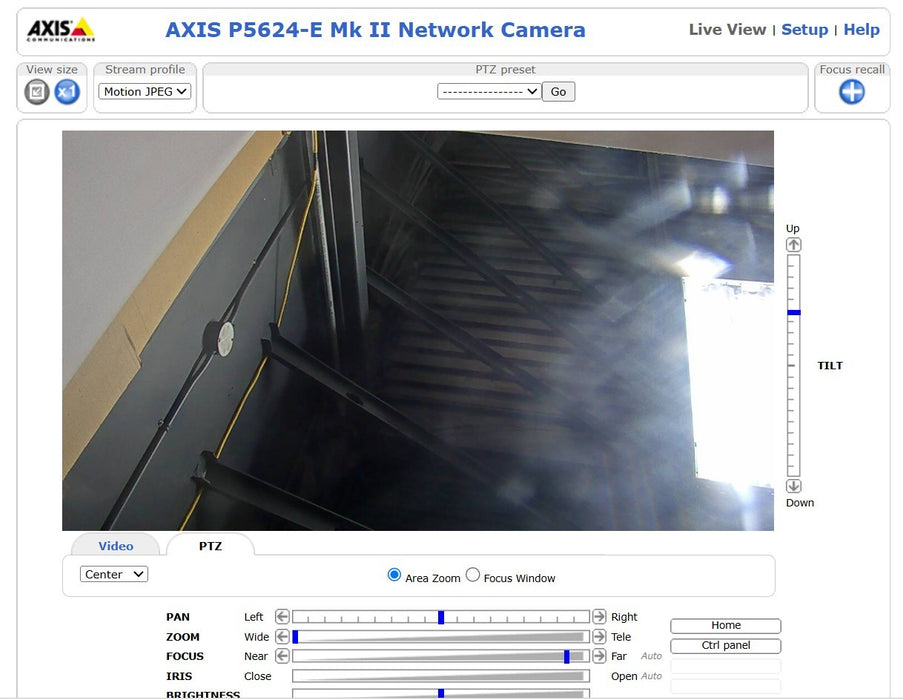
Task: Select the x1 view size icon
Action: 67,92
